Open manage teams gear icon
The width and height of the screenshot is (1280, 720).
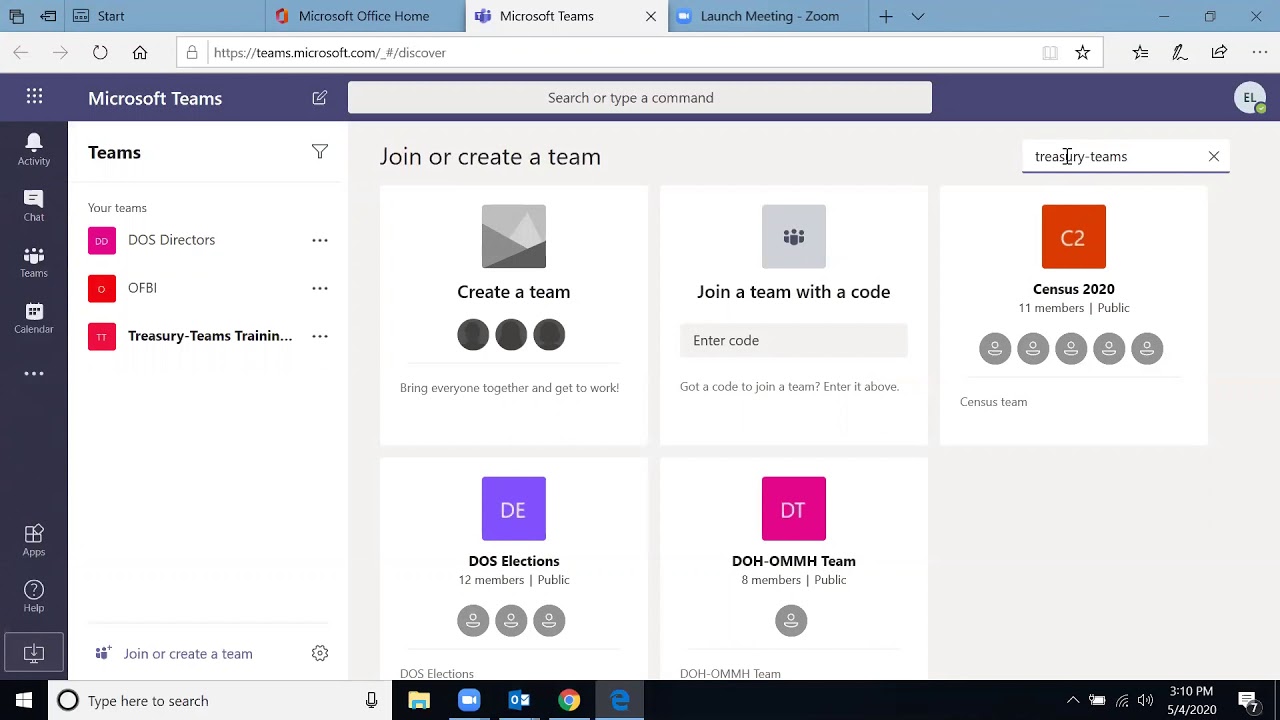(320, 653)
